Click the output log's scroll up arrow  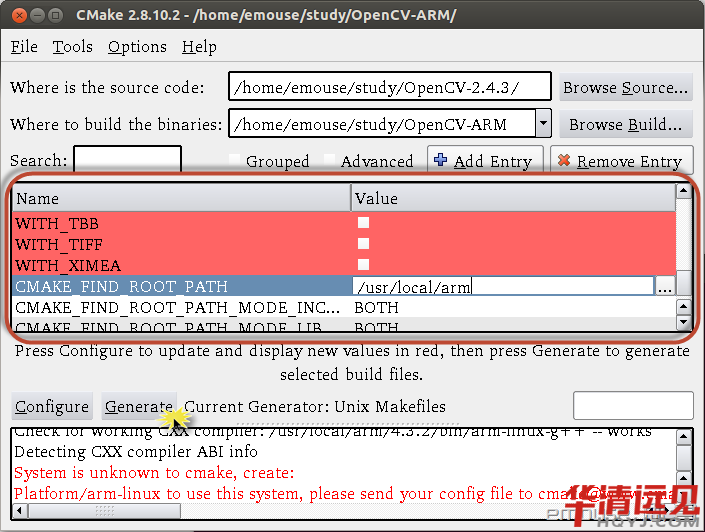point(684,436)
